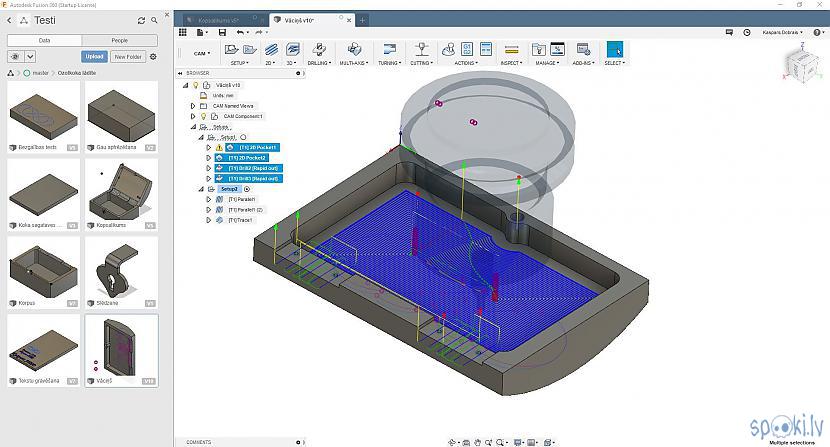Choose the 3D milling strategy icon
The height and width of the screenshot is (447, 830).
292,50
